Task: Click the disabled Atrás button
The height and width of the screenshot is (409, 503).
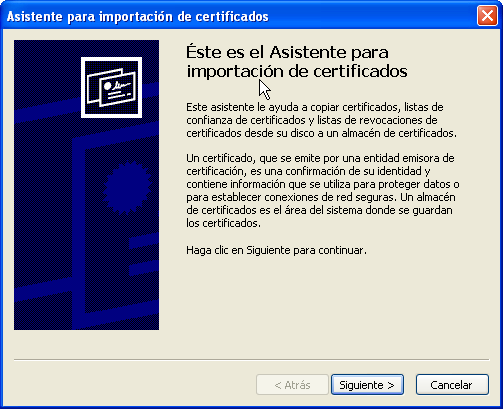Action: (292, 385)
